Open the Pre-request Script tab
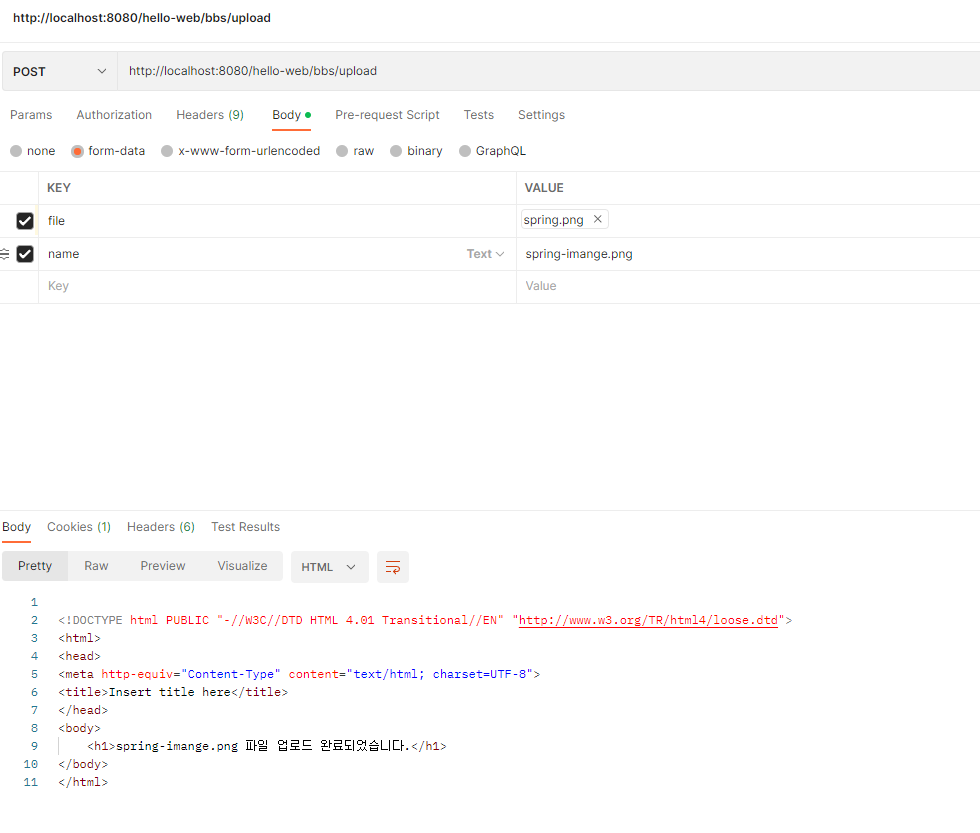 click(x=387, y=115)
